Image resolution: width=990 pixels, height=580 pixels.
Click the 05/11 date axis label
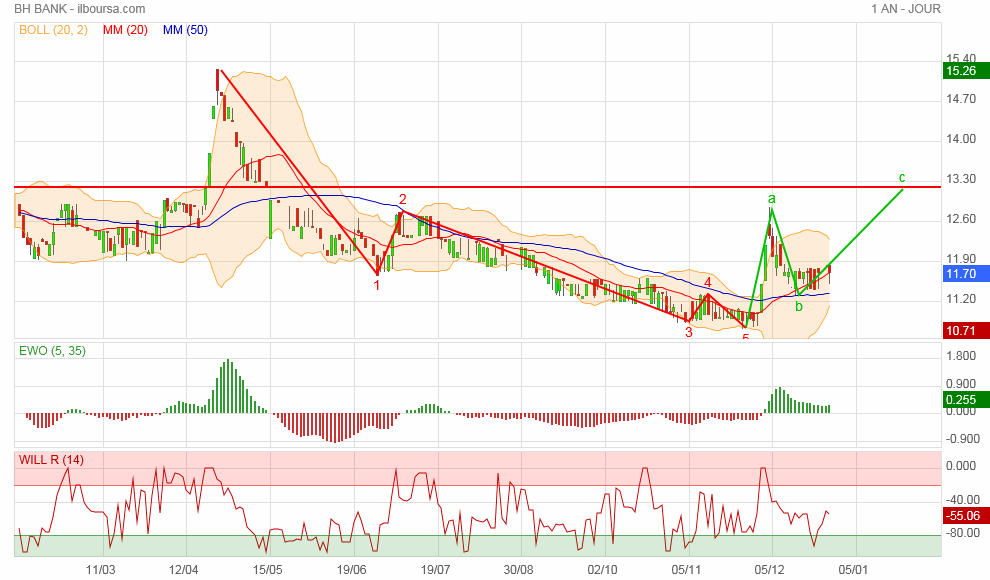tap(686, 570)
